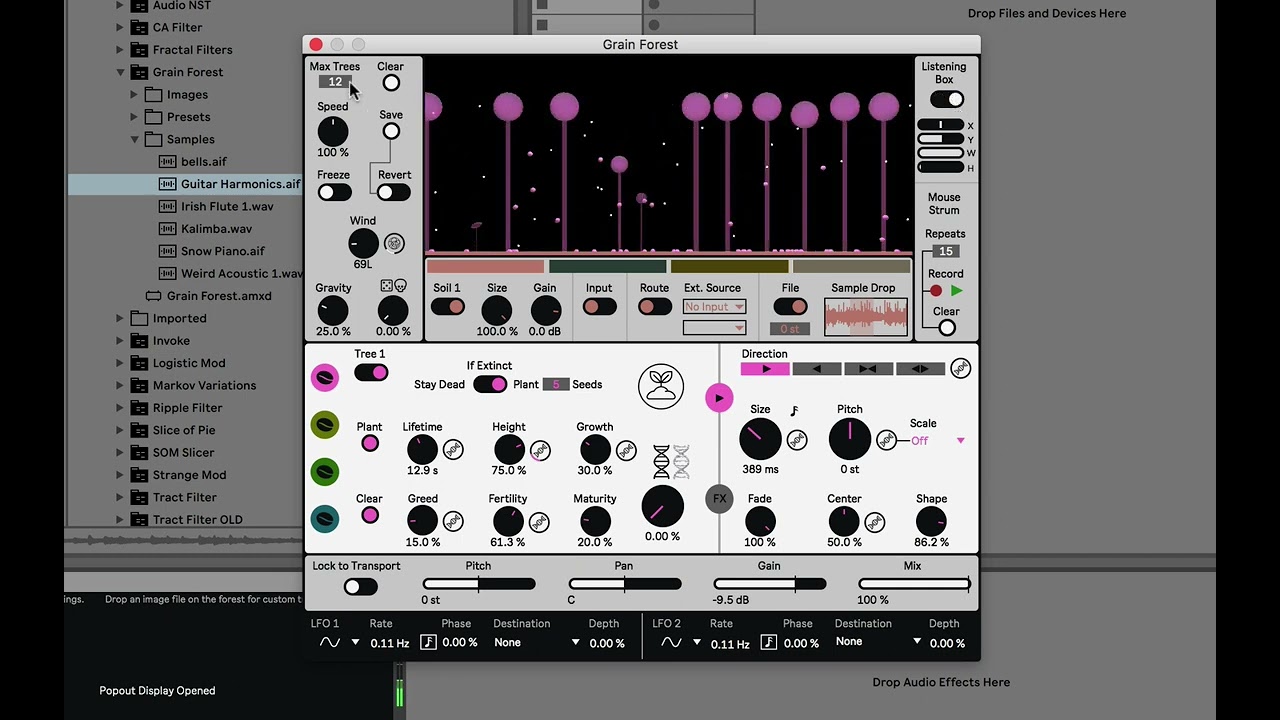Click the LFO 1 phase mode icon

[428, 642]
